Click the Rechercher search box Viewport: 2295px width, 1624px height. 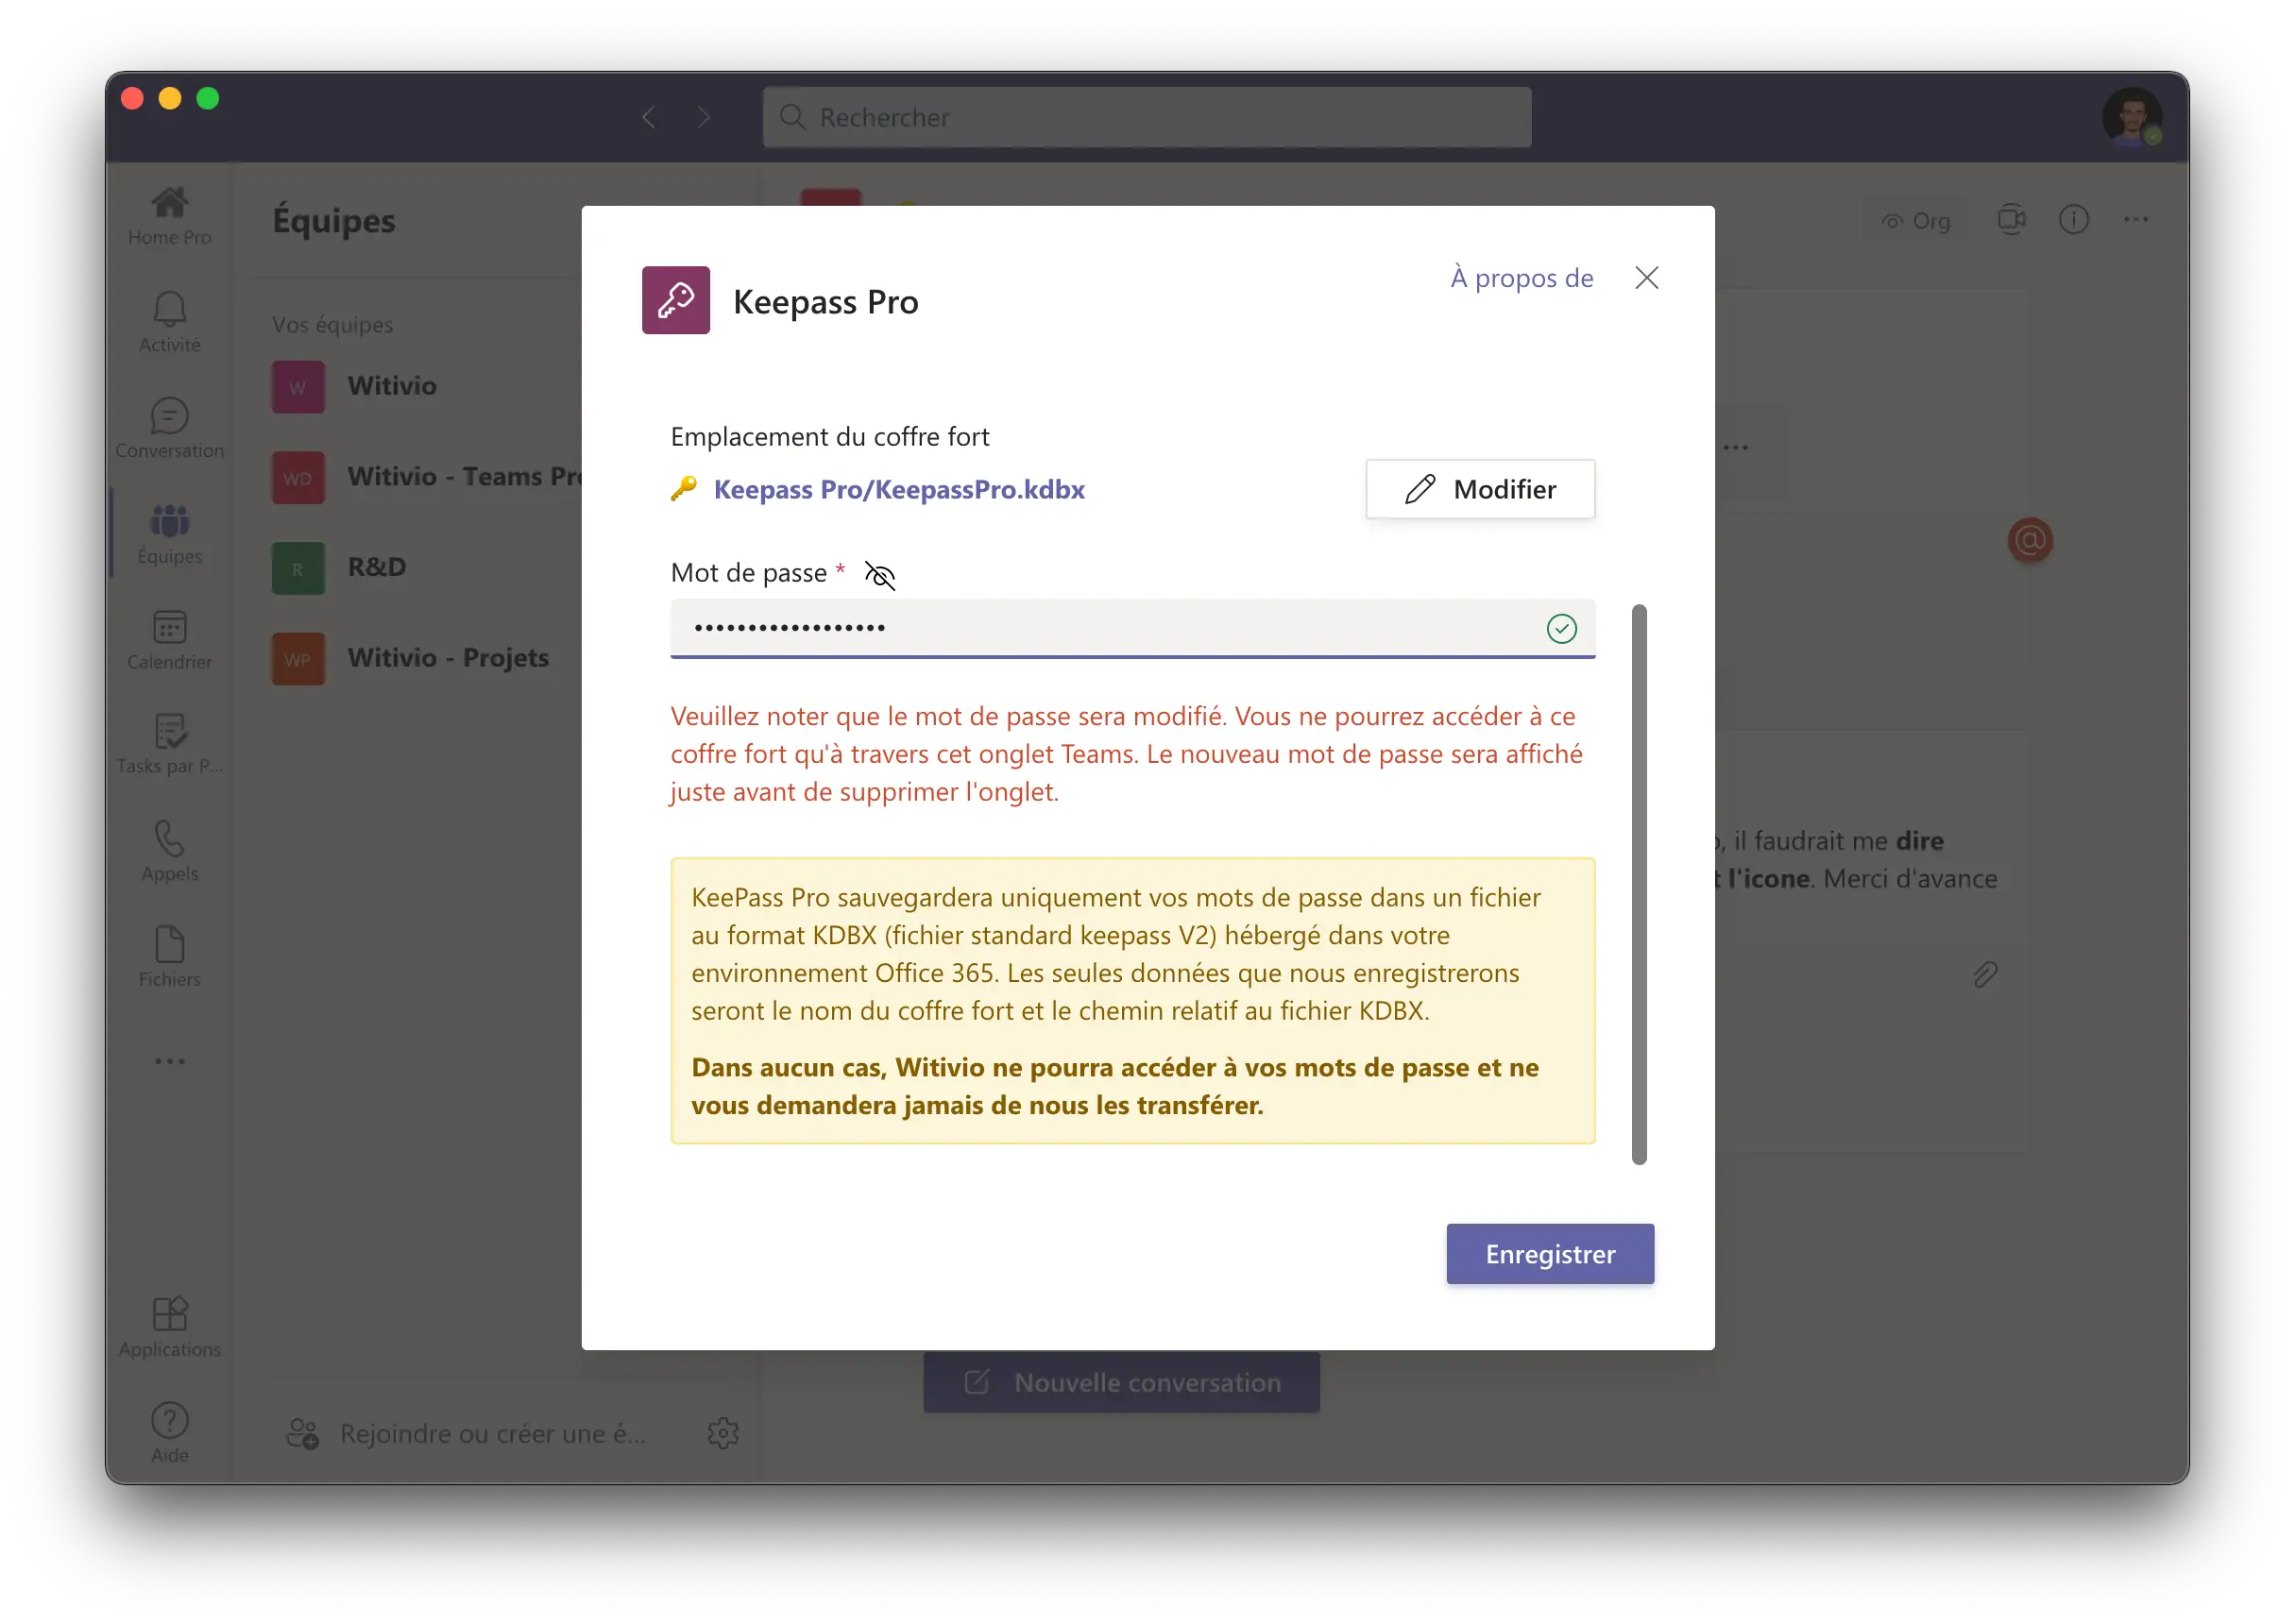1146,117
